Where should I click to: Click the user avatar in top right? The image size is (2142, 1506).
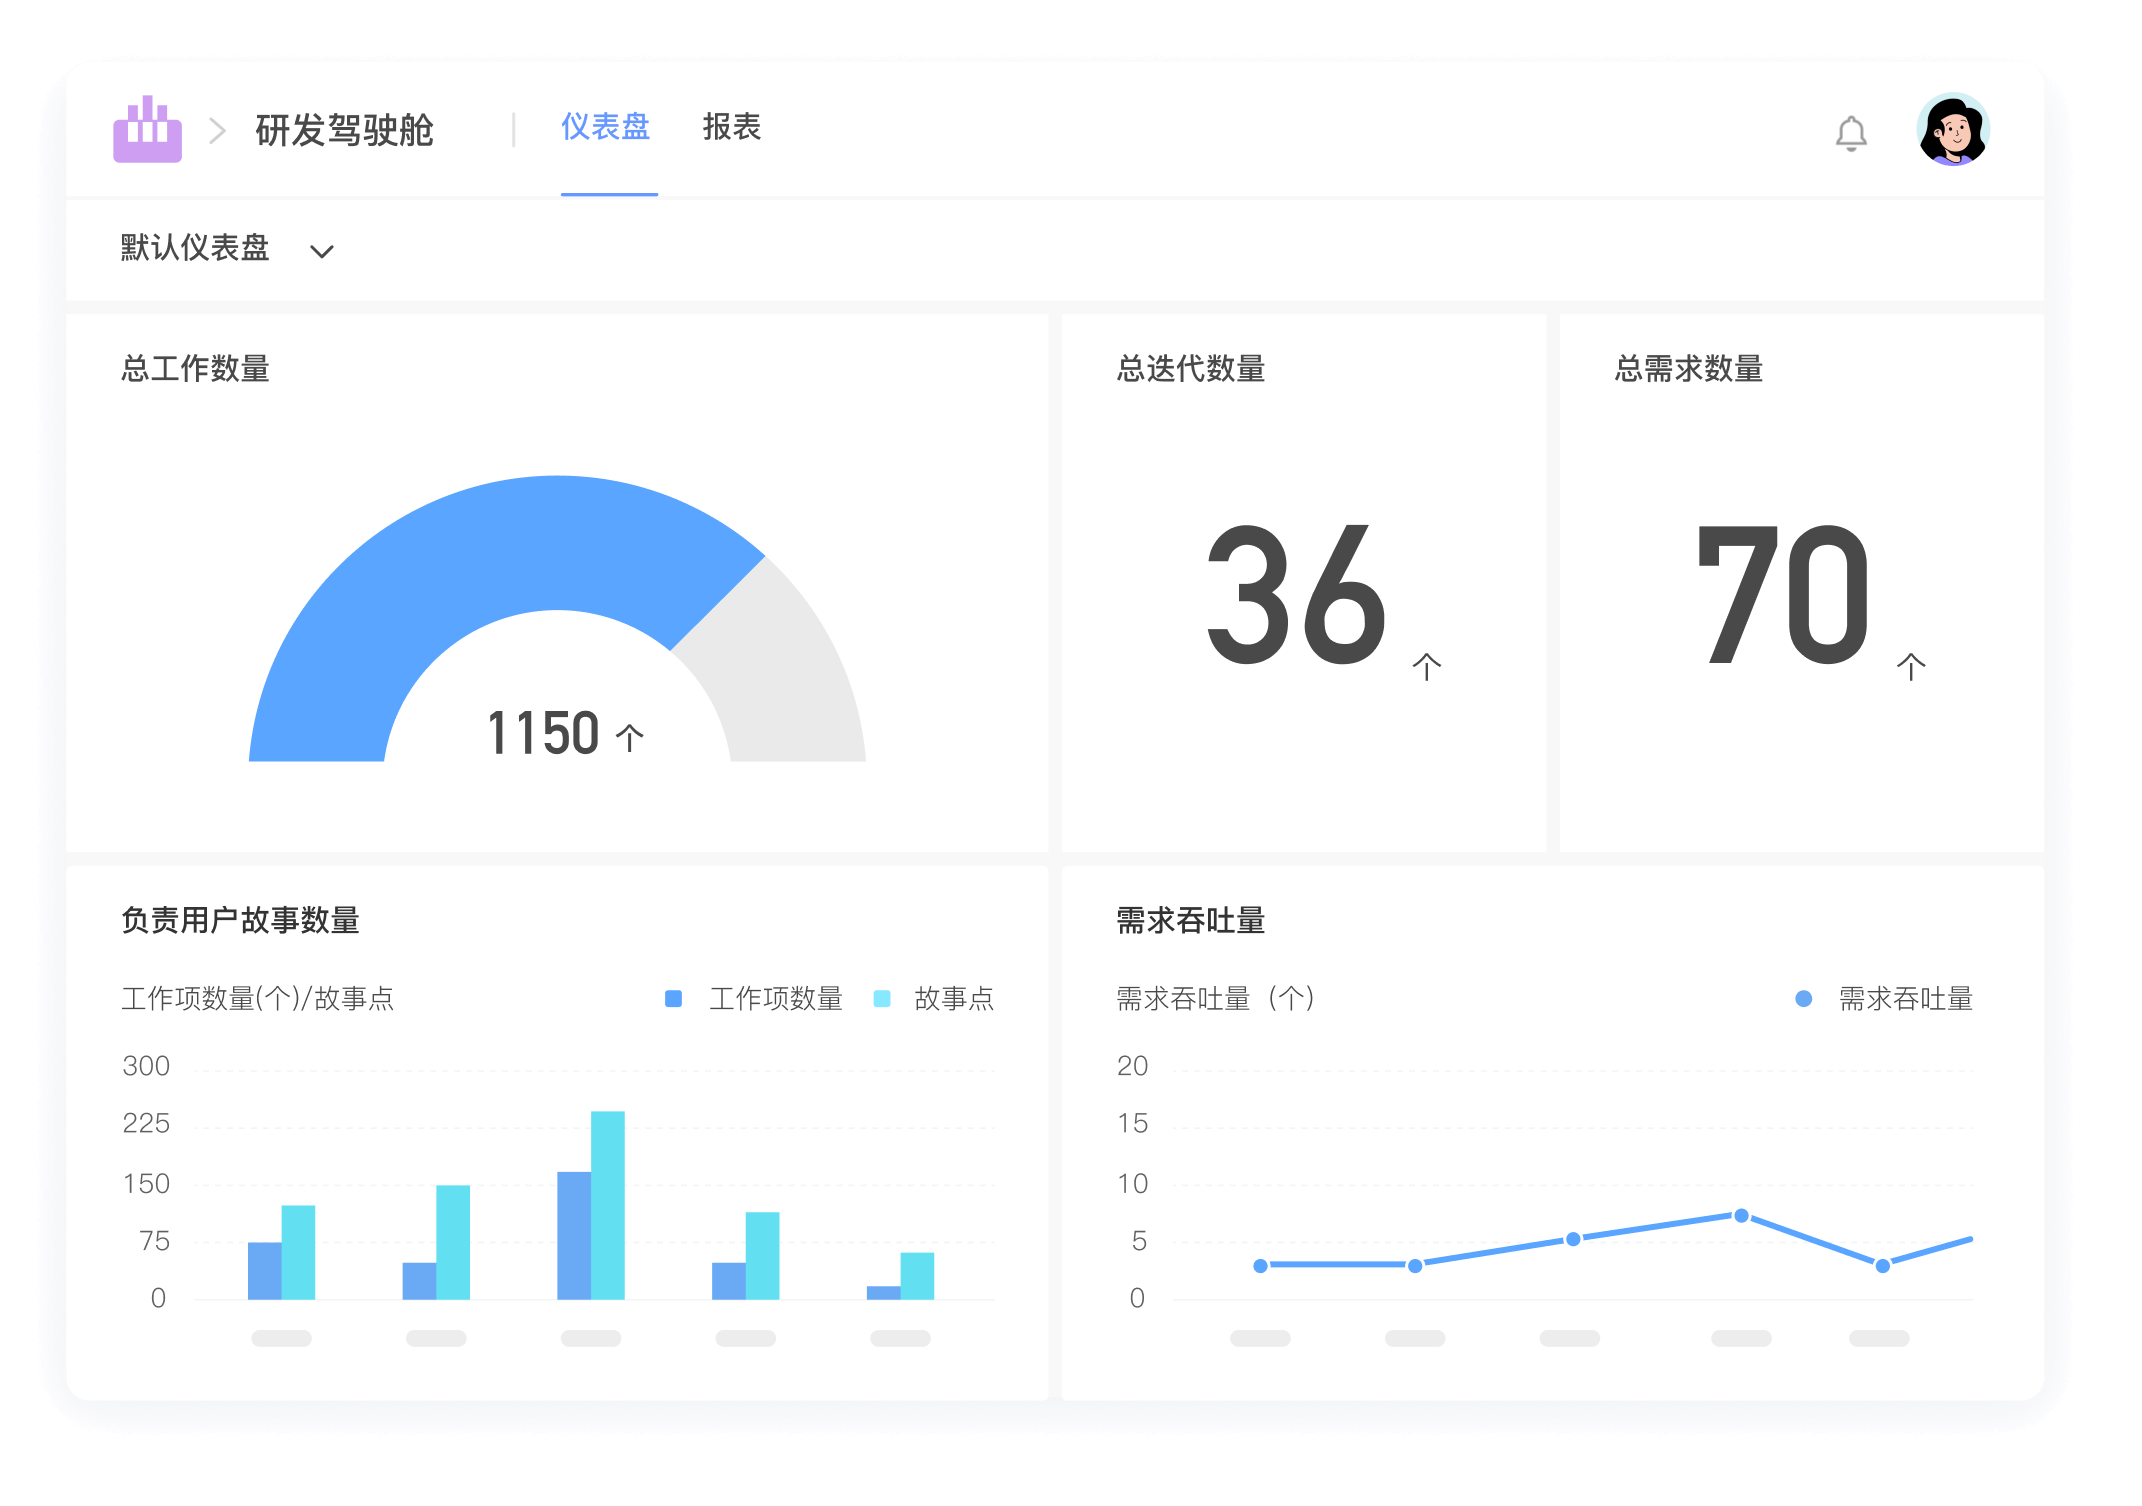tap(1951, 129)
